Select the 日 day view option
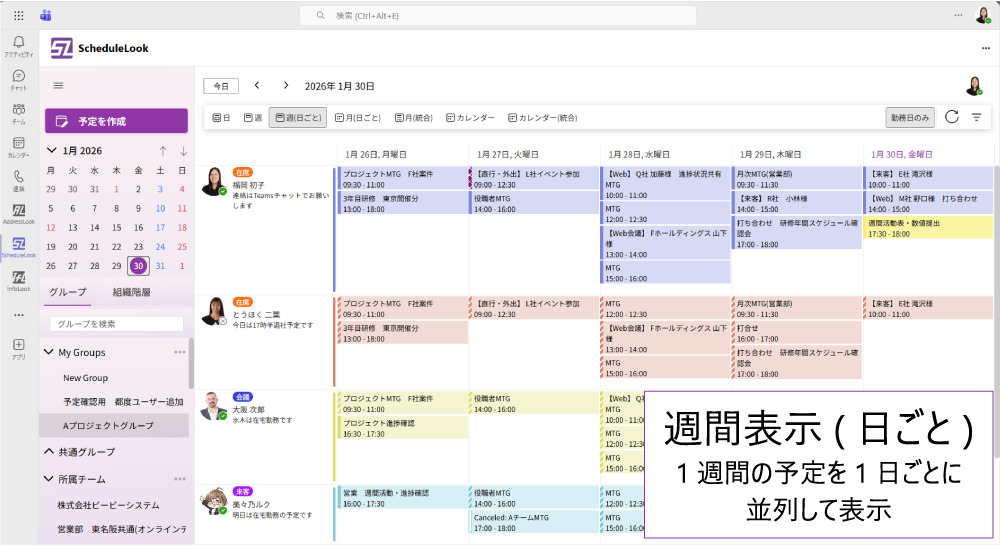The height and width of the screenshot is (546, 1000). tap(220, 118)
